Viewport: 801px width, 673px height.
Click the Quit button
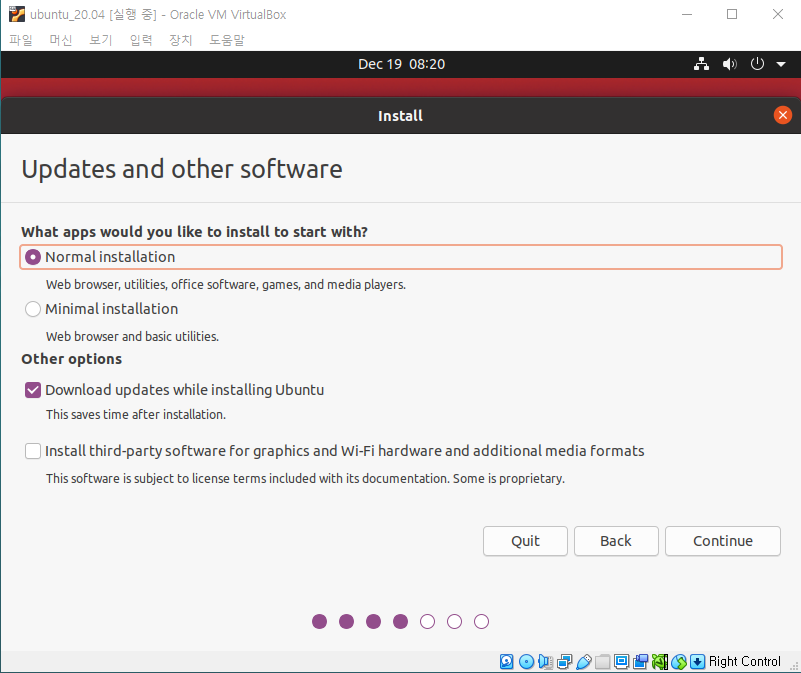[x=525, y=541]
